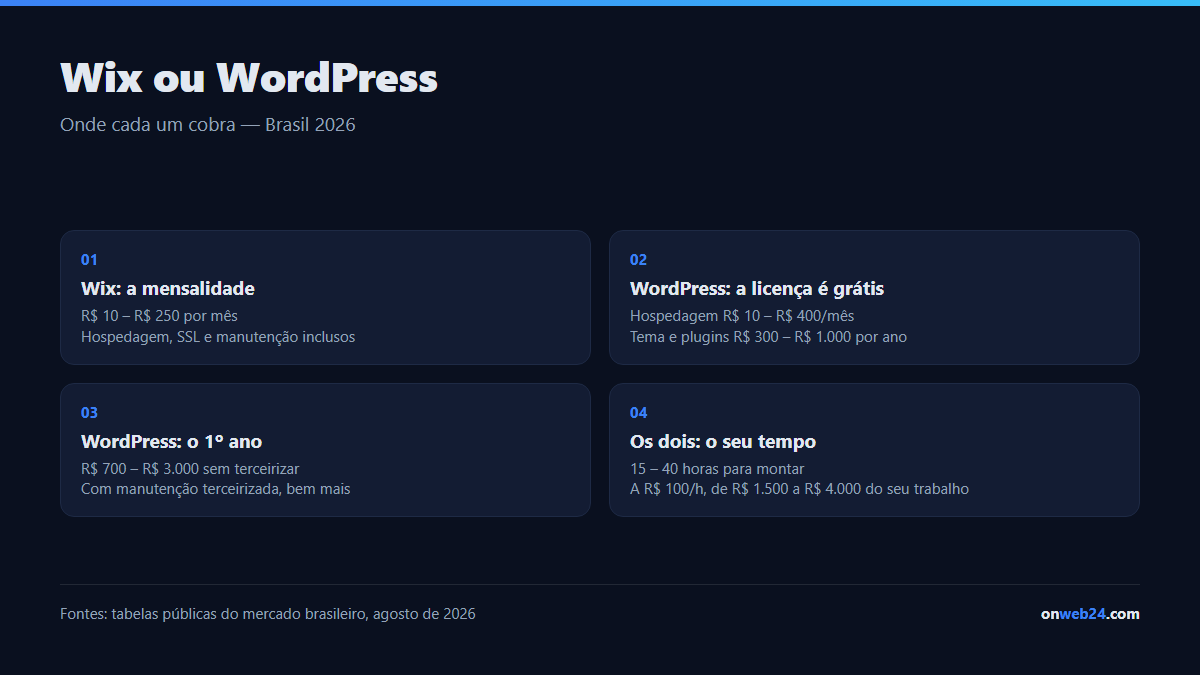Viewport: 1200px width, 675px height.
Task: Click '15 – 40 horas para montar'
Action: [x=717, y=469]
